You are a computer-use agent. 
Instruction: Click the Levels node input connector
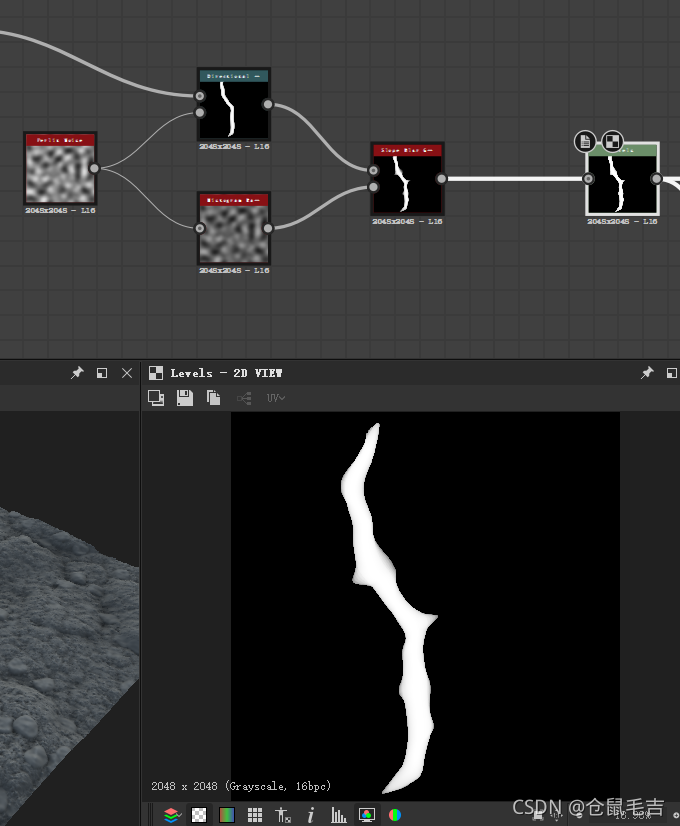click(588, 179)
